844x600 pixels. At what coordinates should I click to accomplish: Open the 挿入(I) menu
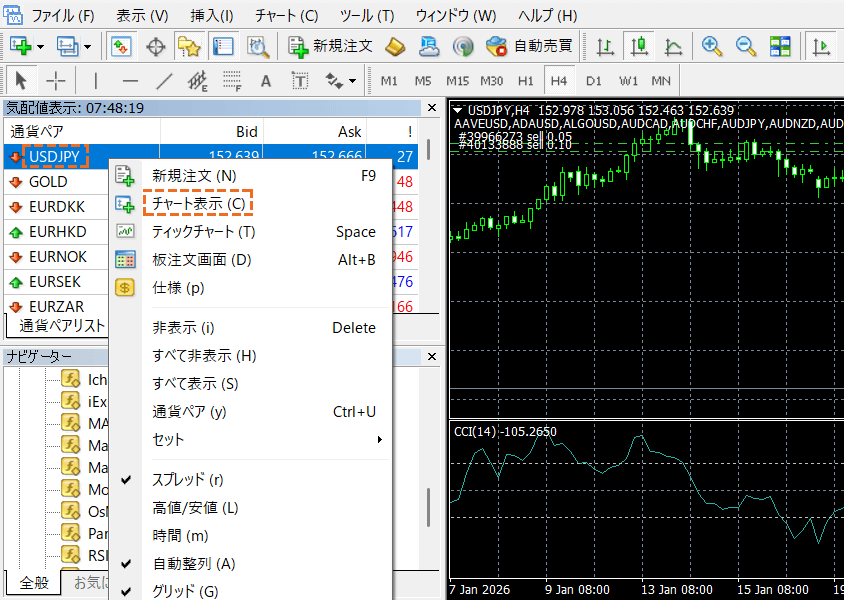pyautogui.click(x=212, y=16)
